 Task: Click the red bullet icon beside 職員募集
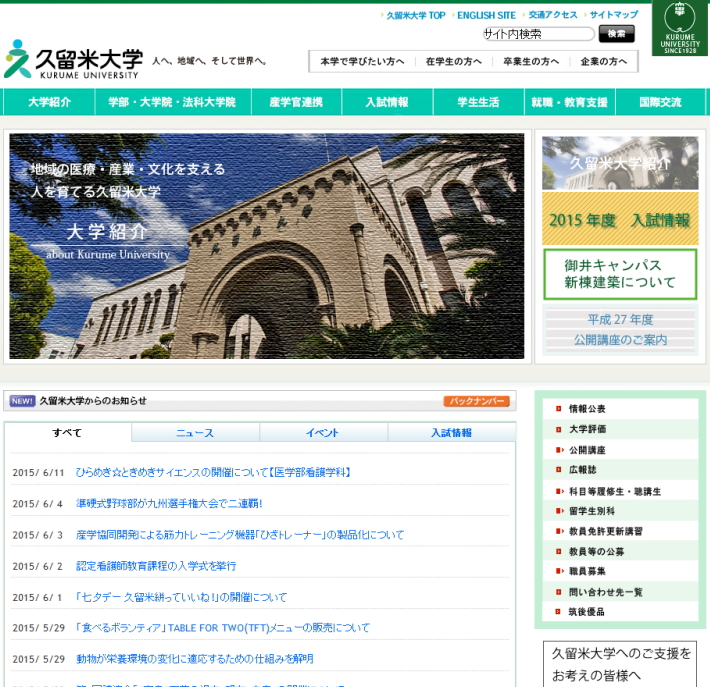coord(558,571)
